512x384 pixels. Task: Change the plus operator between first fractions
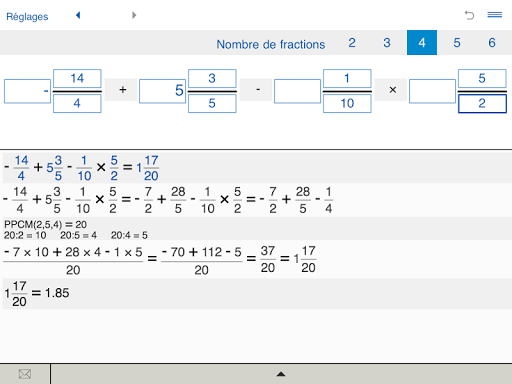coord(121,90)
